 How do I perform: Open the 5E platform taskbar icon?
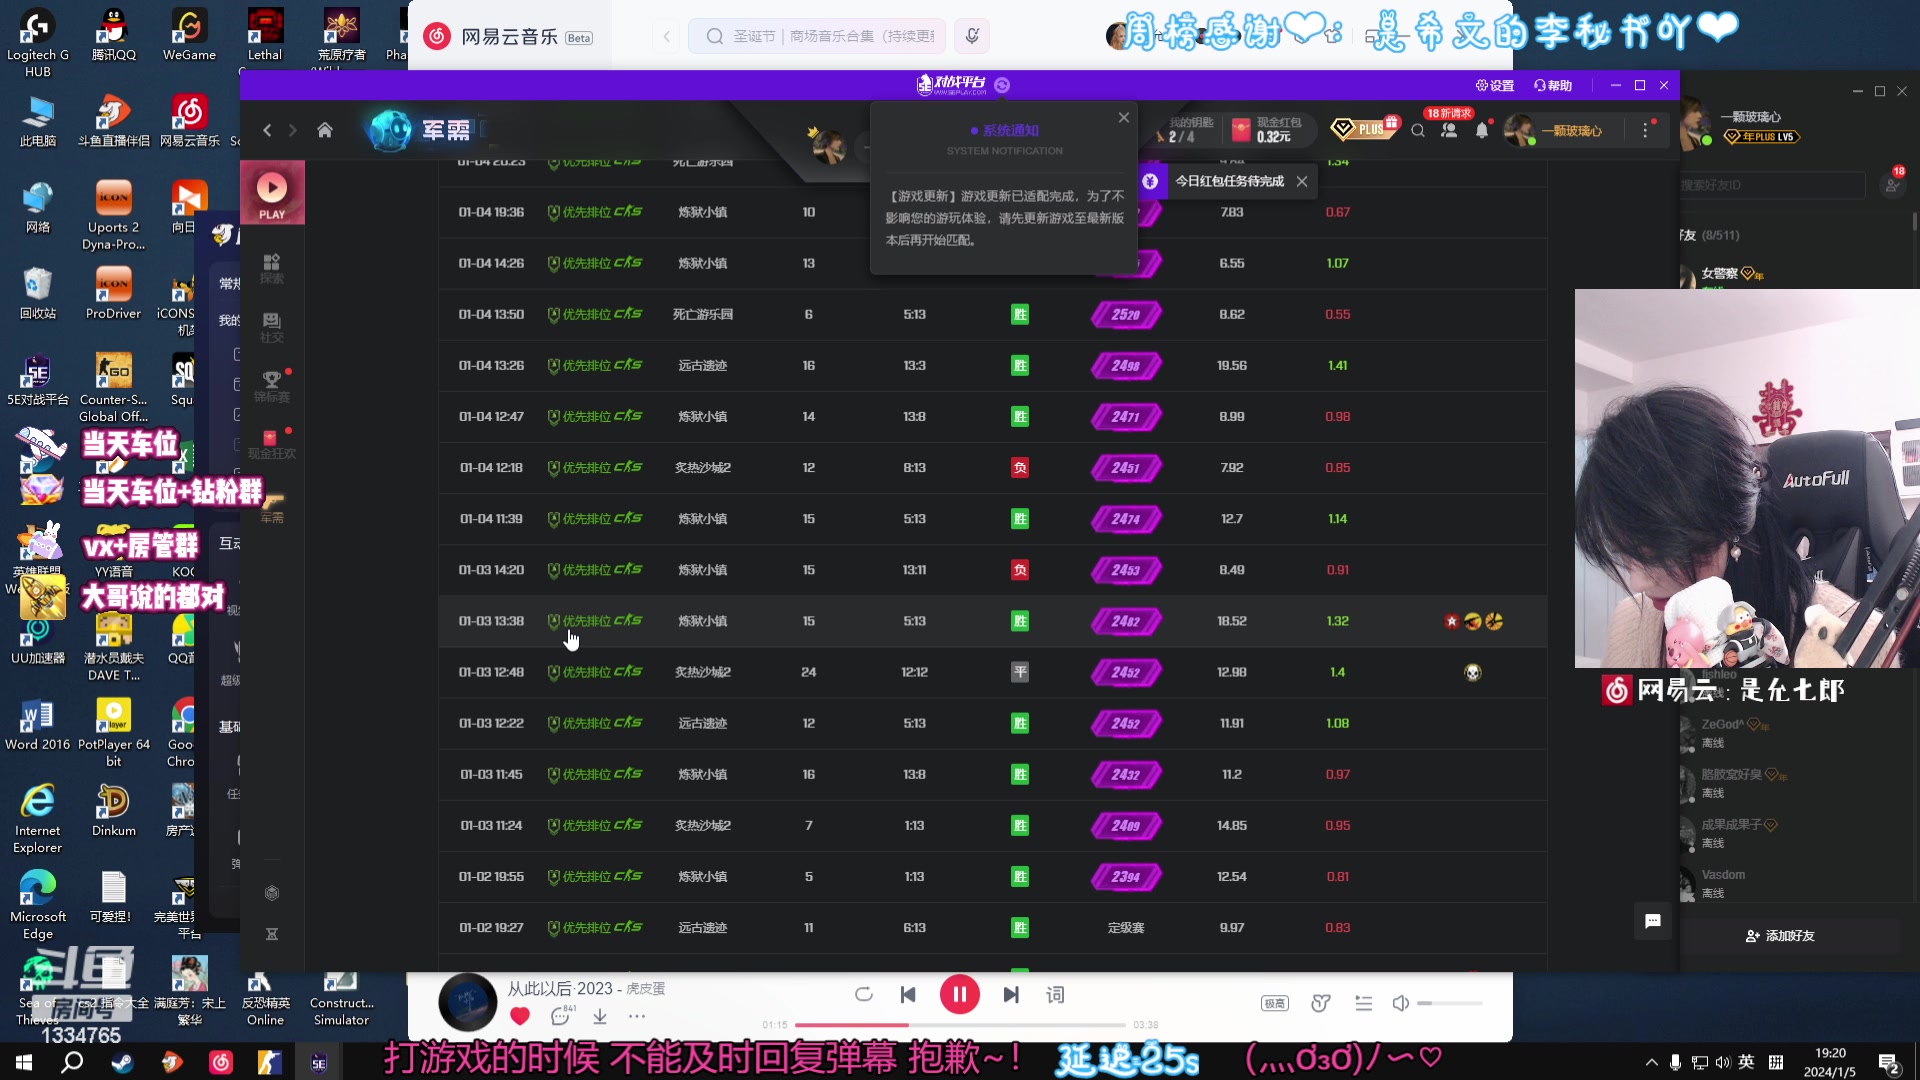tap(319, 1062)
